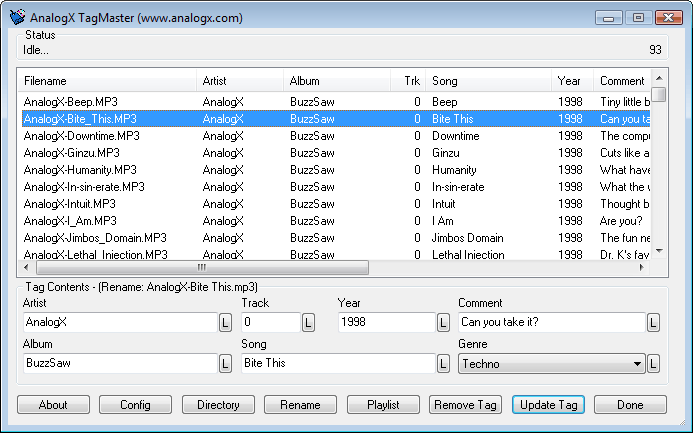Image resolution: width=693 pixels, height=433 pixels.
Task: Click the Done button
Action: point(631,405)
